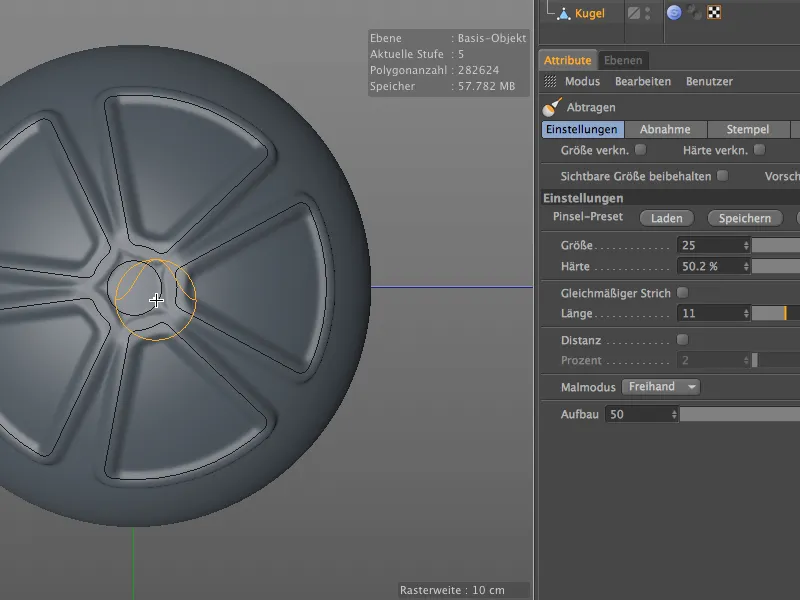
Task: Click the Kugel sphere object icon
Action: (564, 14)
